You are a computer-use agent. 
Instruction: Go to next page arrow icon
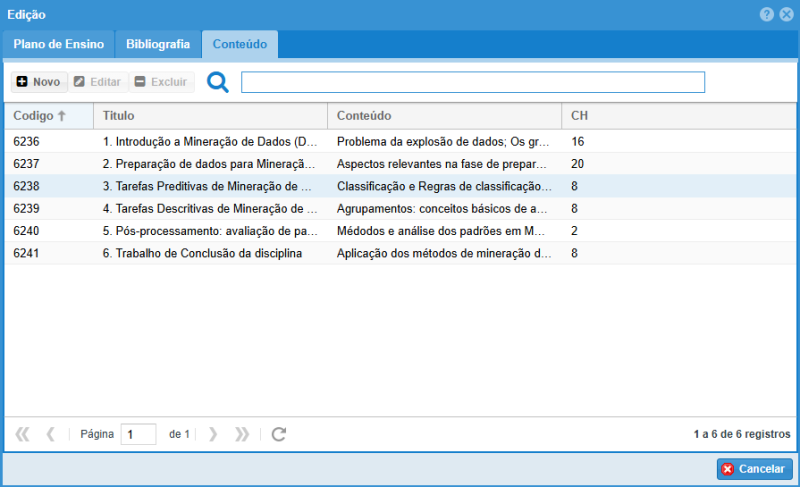[x=212, y=434]
